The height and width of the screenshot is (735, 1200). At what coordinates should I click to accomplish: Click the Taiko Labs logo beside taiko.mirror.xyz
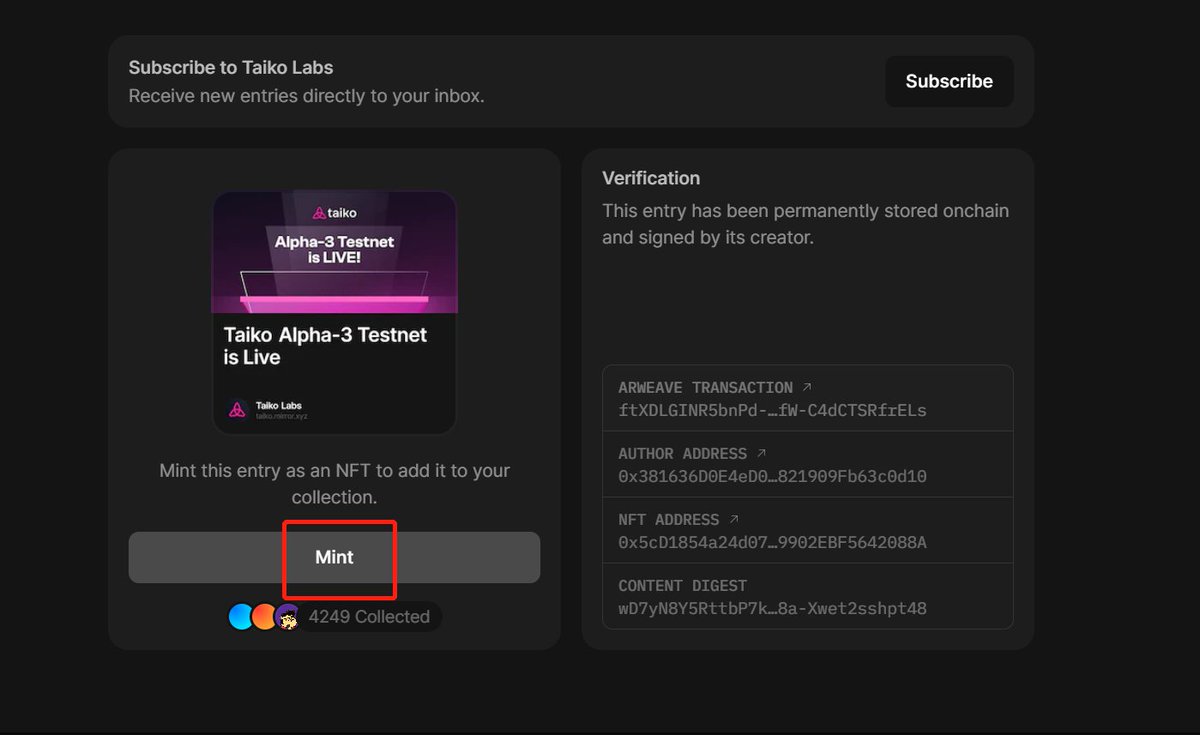tap(238, 409)
